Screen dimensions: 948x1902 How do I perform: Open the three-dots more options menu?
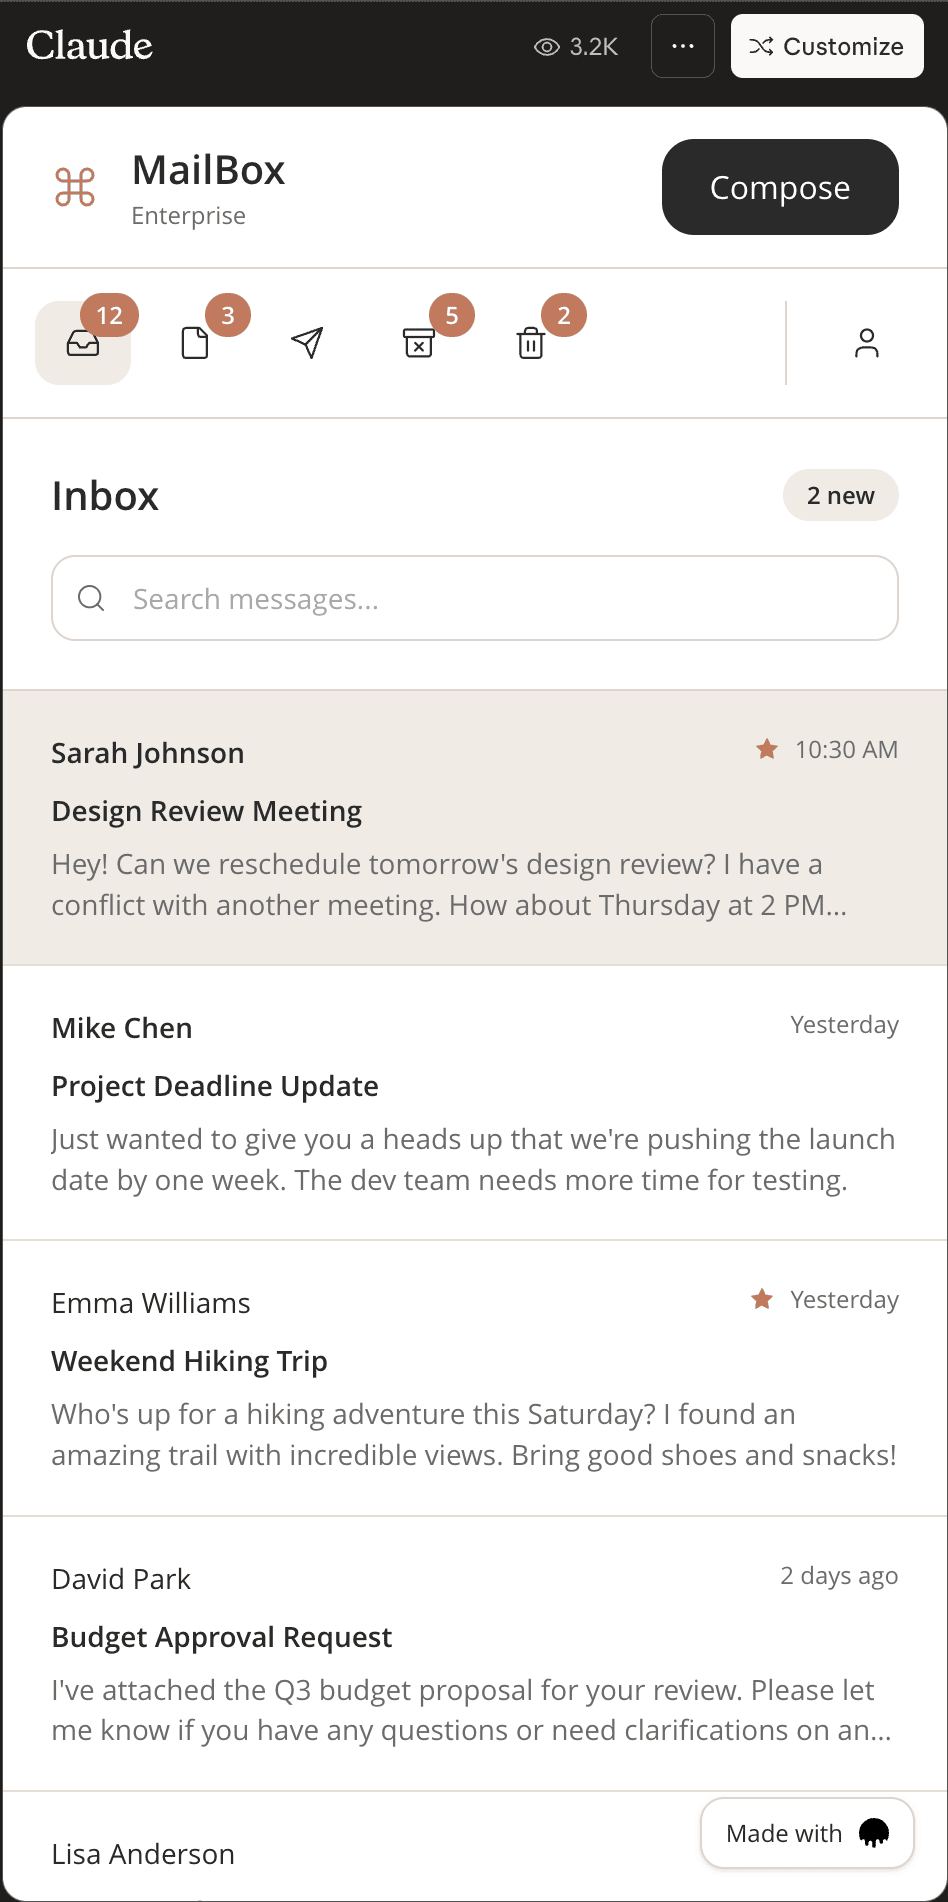pyautogui.click(x=683, y=46)
